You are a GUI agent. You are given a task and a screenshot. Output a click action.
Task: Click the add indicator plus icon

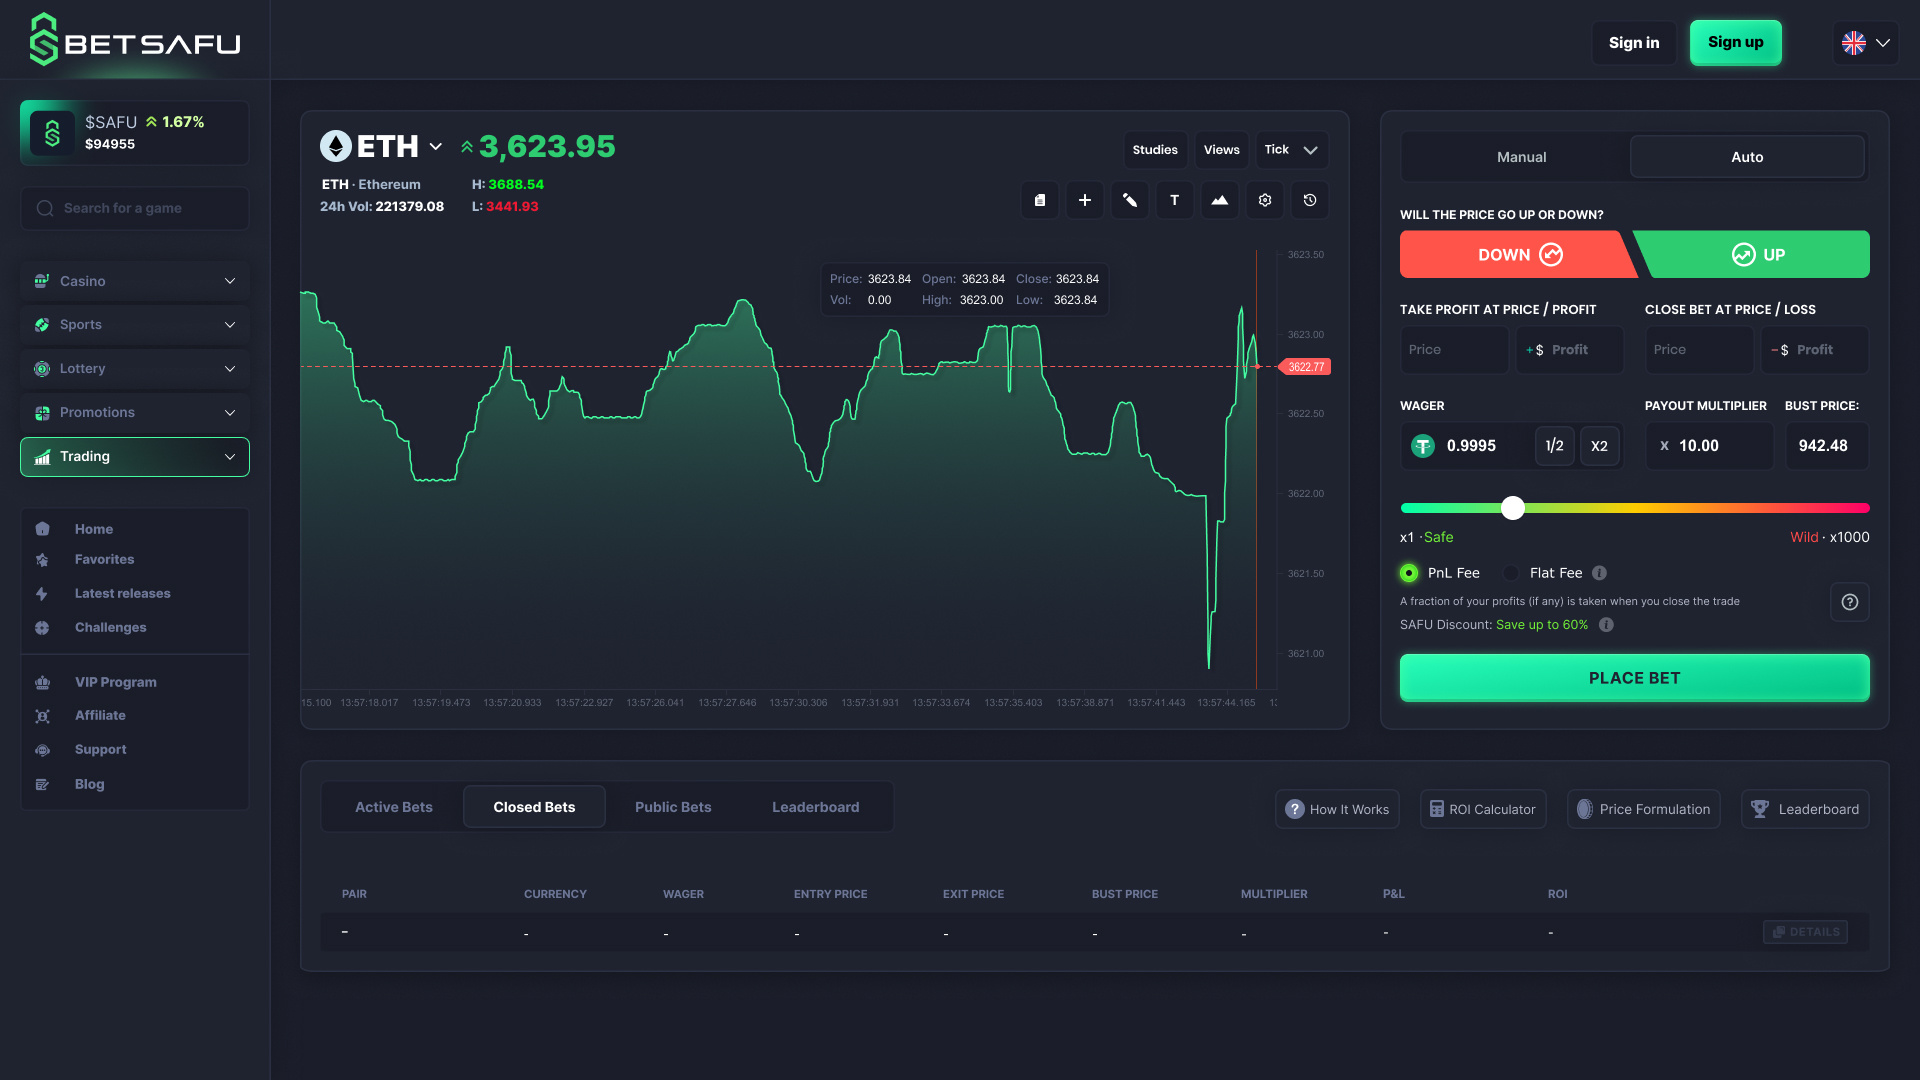[x=1084, y=199]
